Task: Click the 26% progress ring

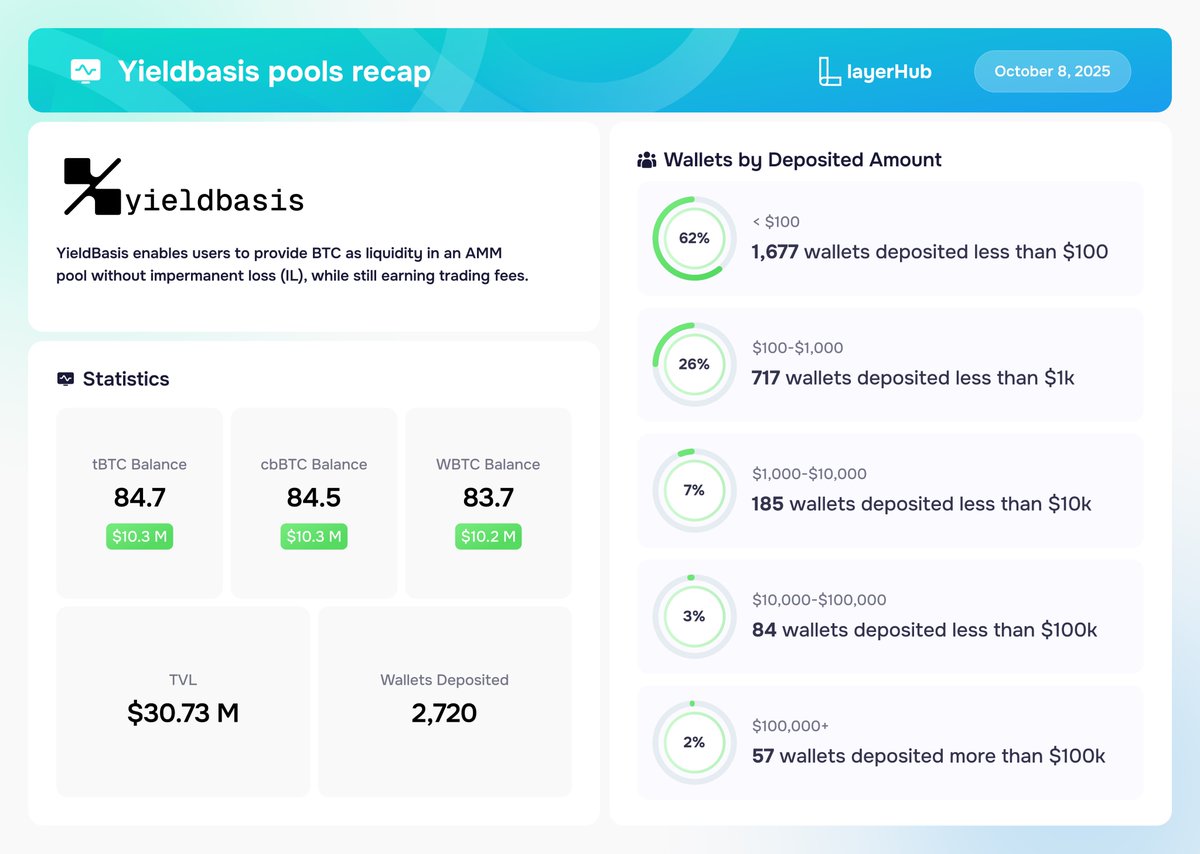Action: pyautogui.click(x=694, y=364)
